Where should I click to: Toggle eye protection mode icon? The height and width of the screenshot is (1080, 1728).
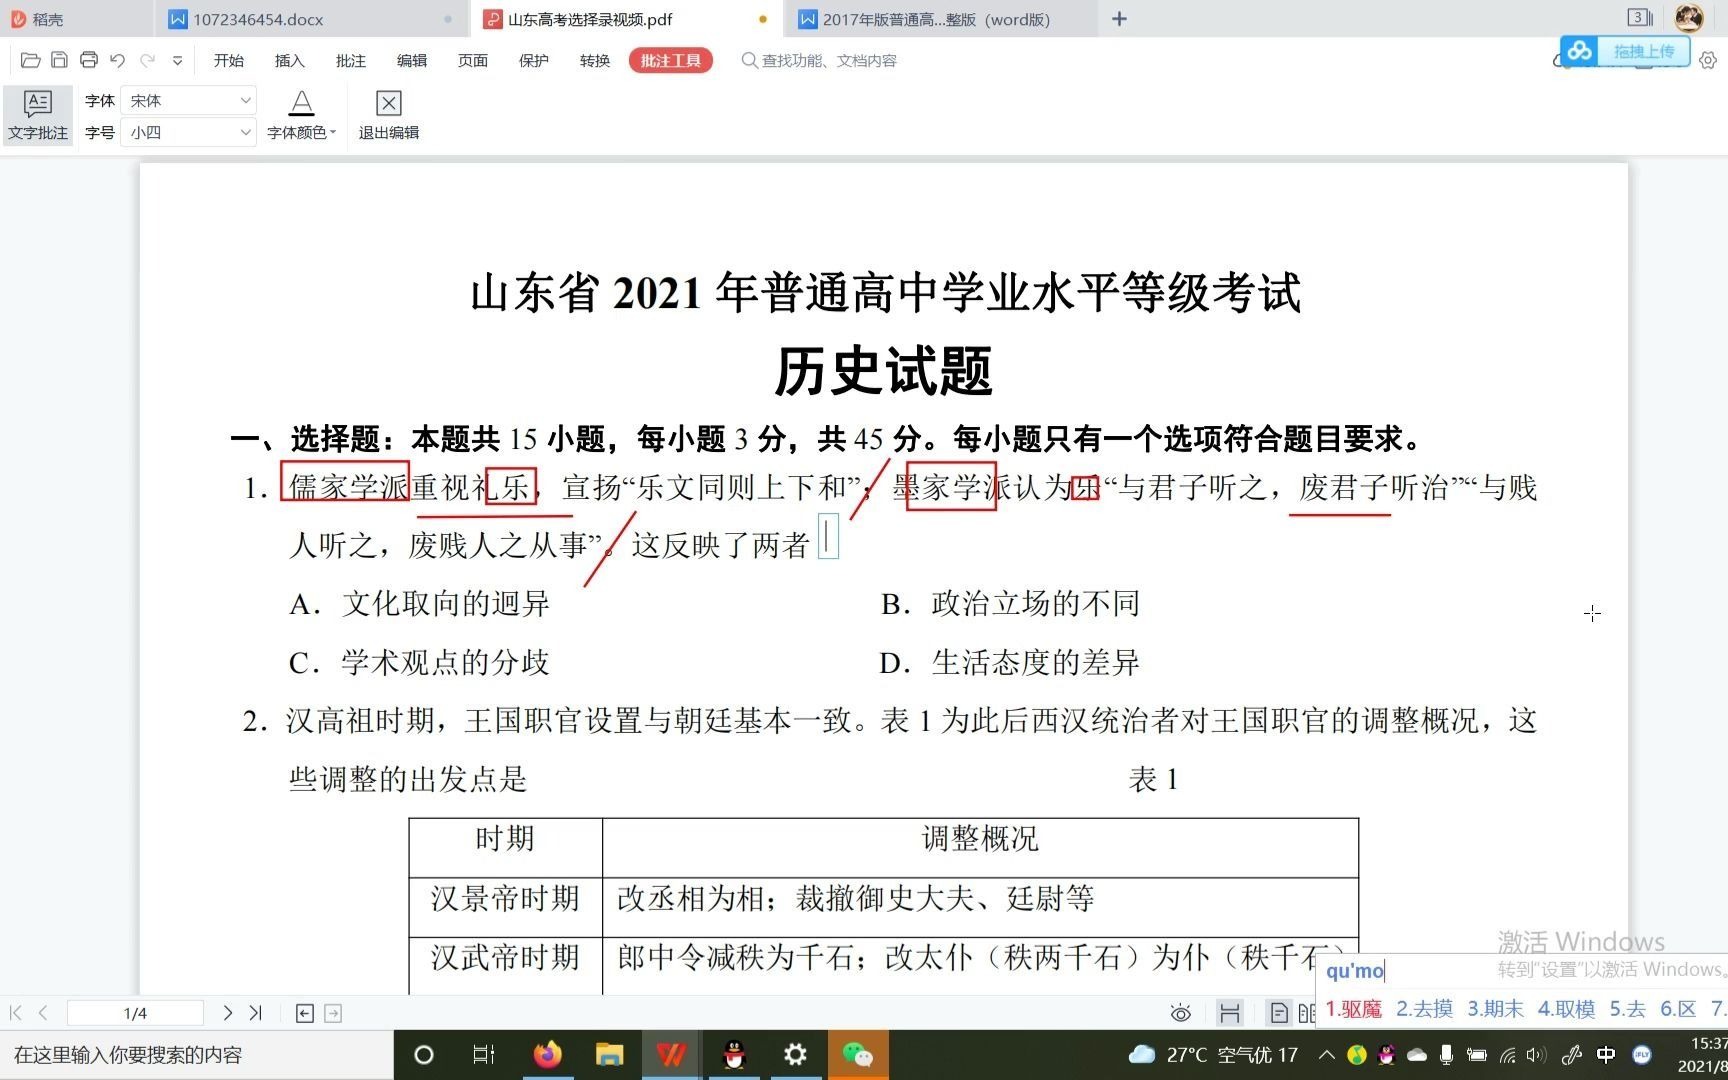pos(1181,1014)
